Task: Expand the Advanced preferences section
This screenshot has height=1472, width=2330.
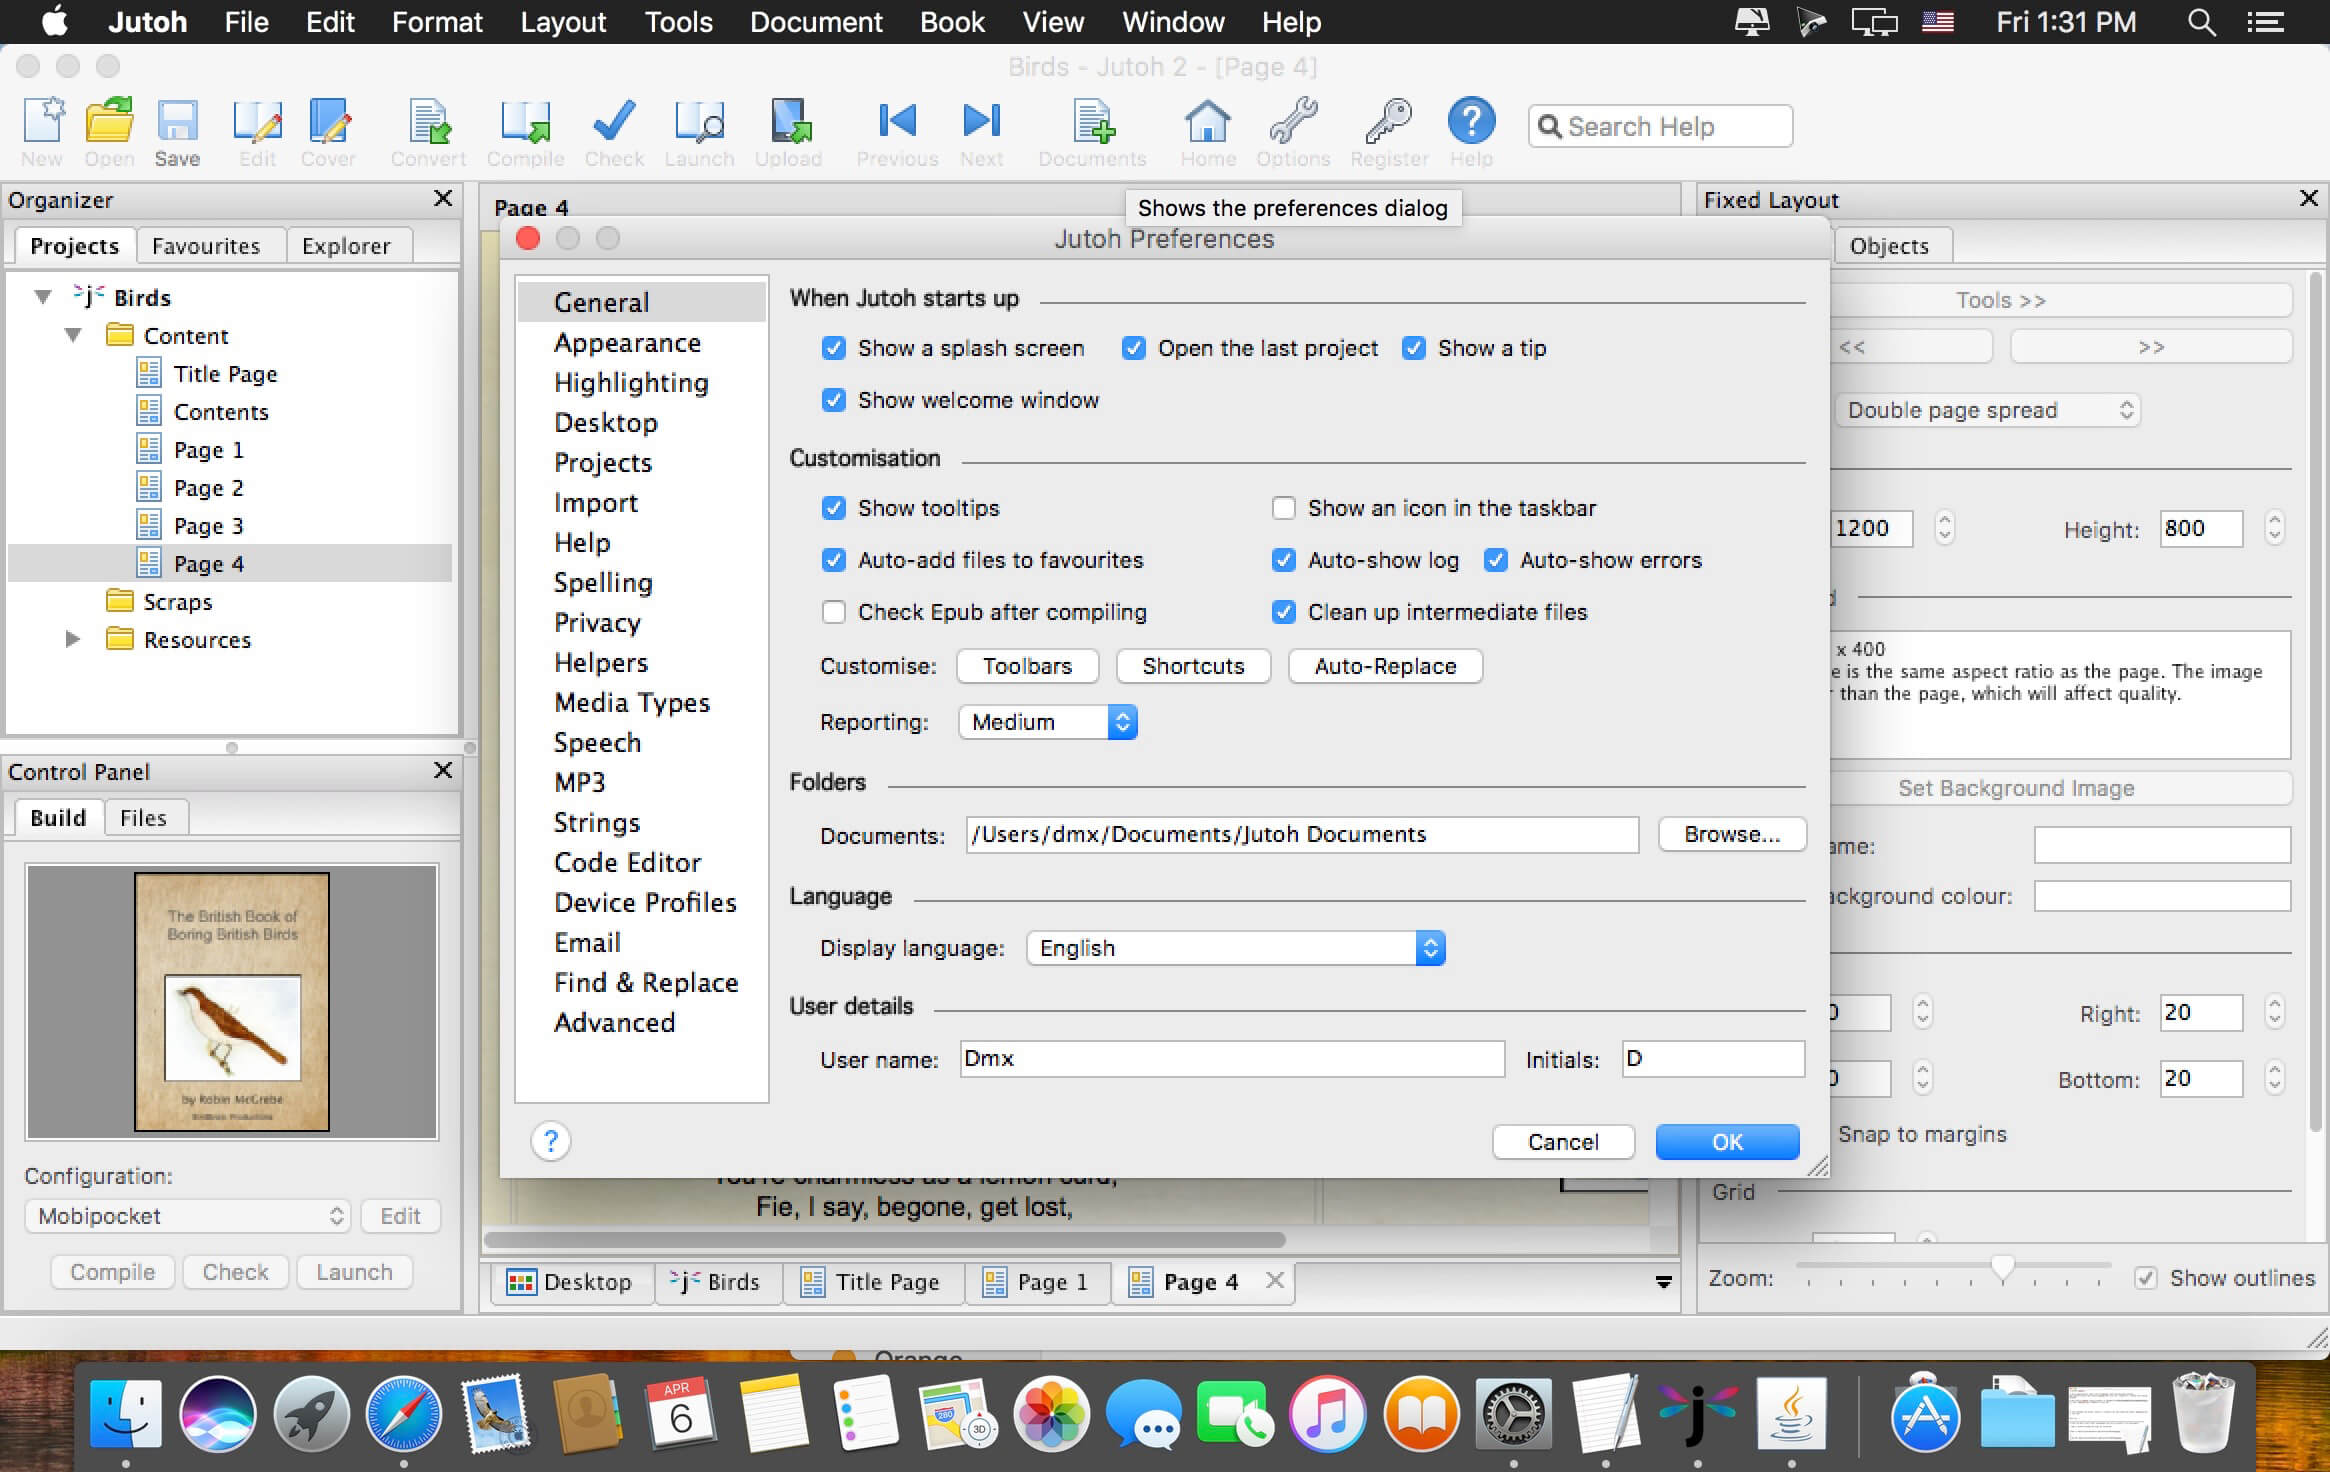Action: pos(614,1019)
